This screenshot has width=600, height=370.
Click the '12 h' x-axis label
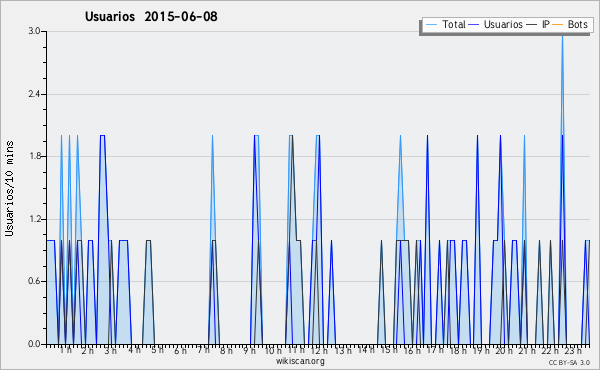[319, 350]
